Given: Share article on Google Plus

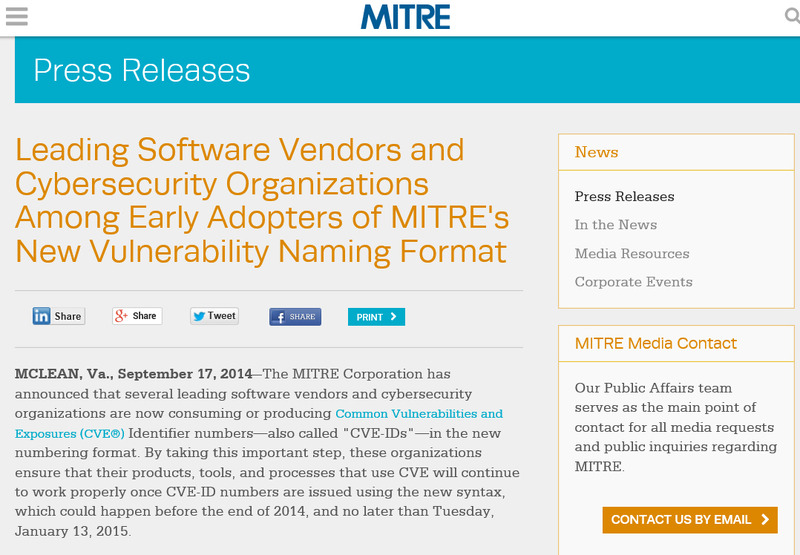Looking at the screenshot, I should [x=137, y=316].
